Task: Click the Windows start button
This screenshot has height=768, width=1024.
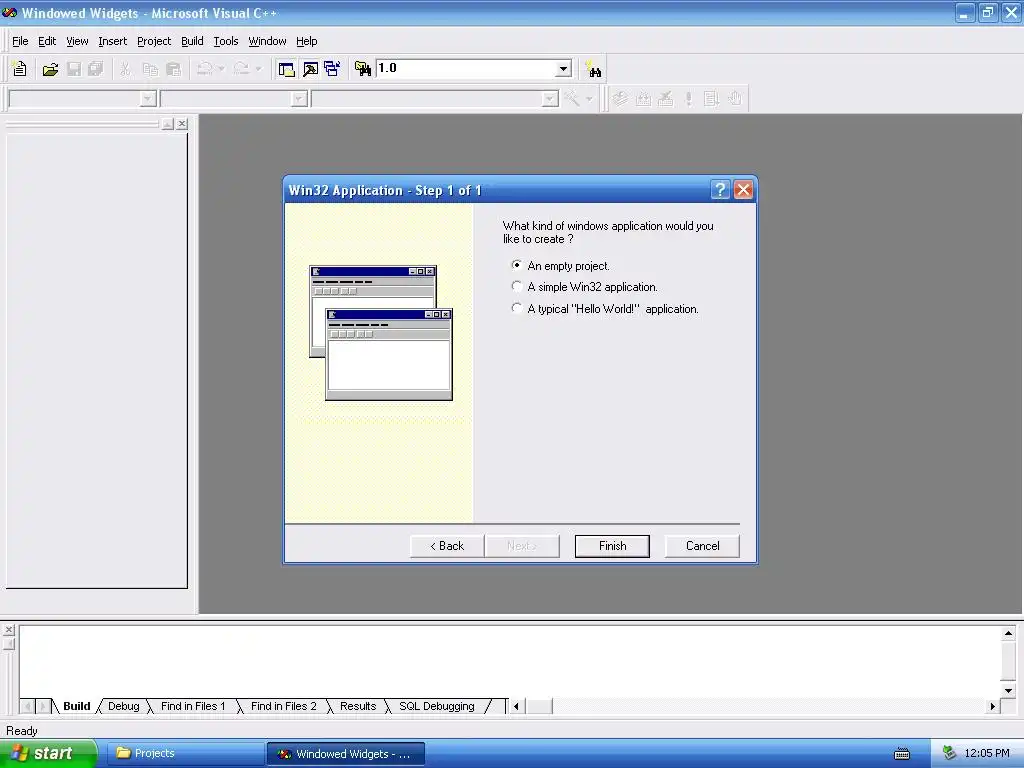Action: (48, 753)
